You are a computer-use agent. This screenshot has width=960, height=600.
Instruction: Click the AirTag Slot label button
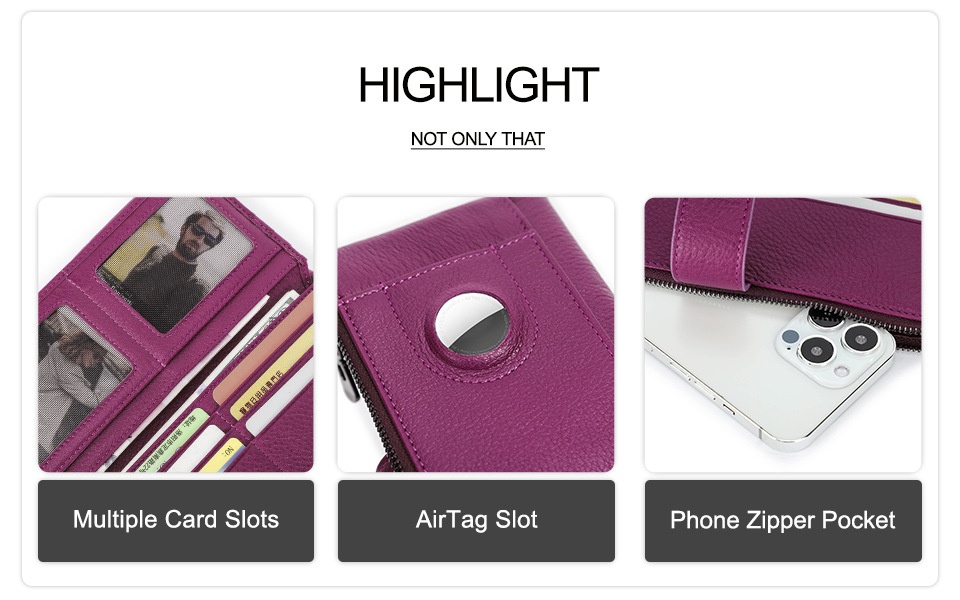(x=476, y=521)
